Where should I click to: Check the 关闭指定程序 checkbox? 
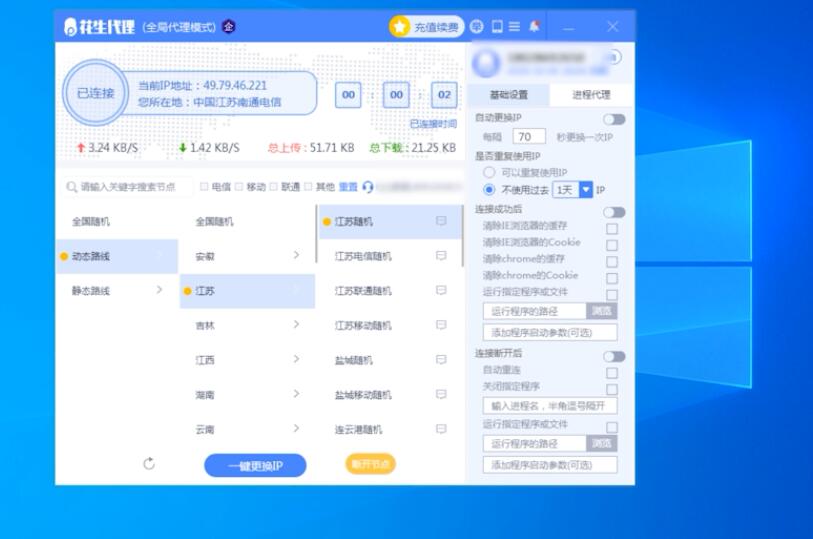click(612, 390)
